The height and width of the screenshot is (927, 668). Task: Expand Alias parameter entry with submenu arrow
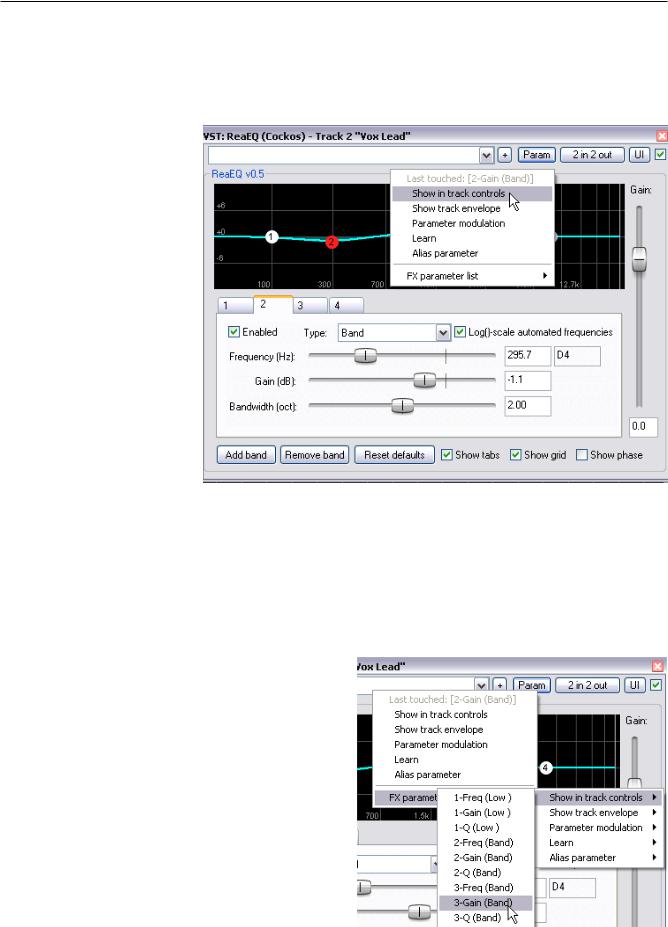point(599,858)
